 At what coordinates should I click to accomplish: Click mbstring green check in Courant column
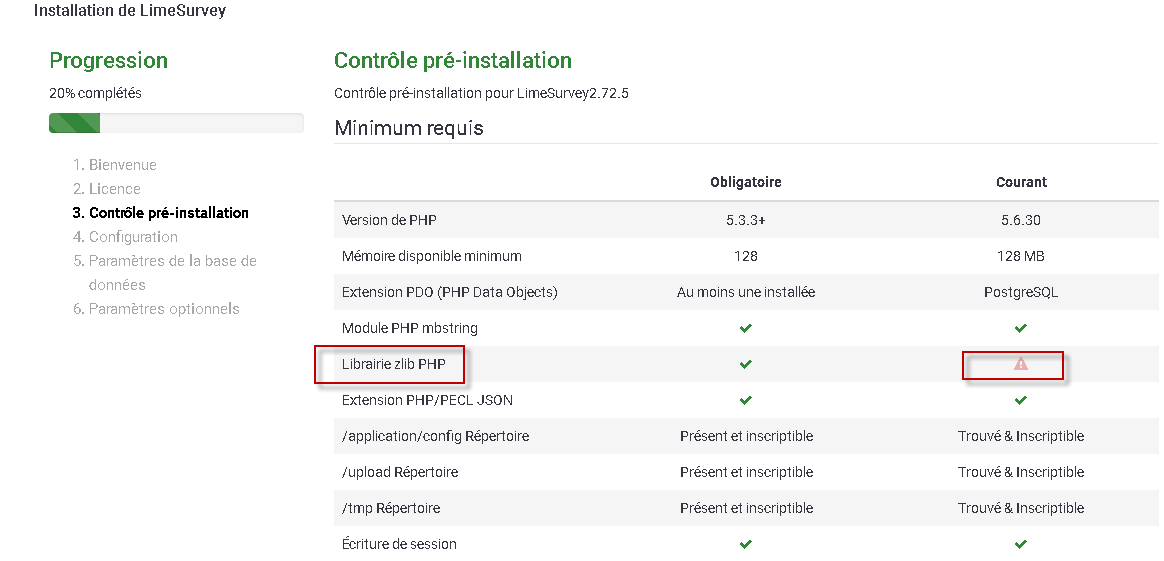pos(1020,328)
